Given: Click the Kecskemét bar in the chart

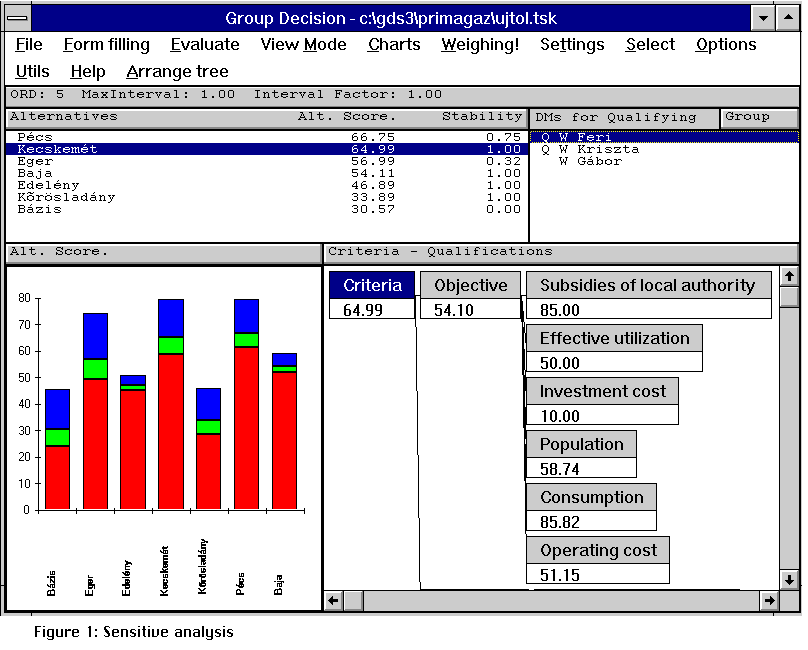Looking at the screenshot, I should pos(171,404).
